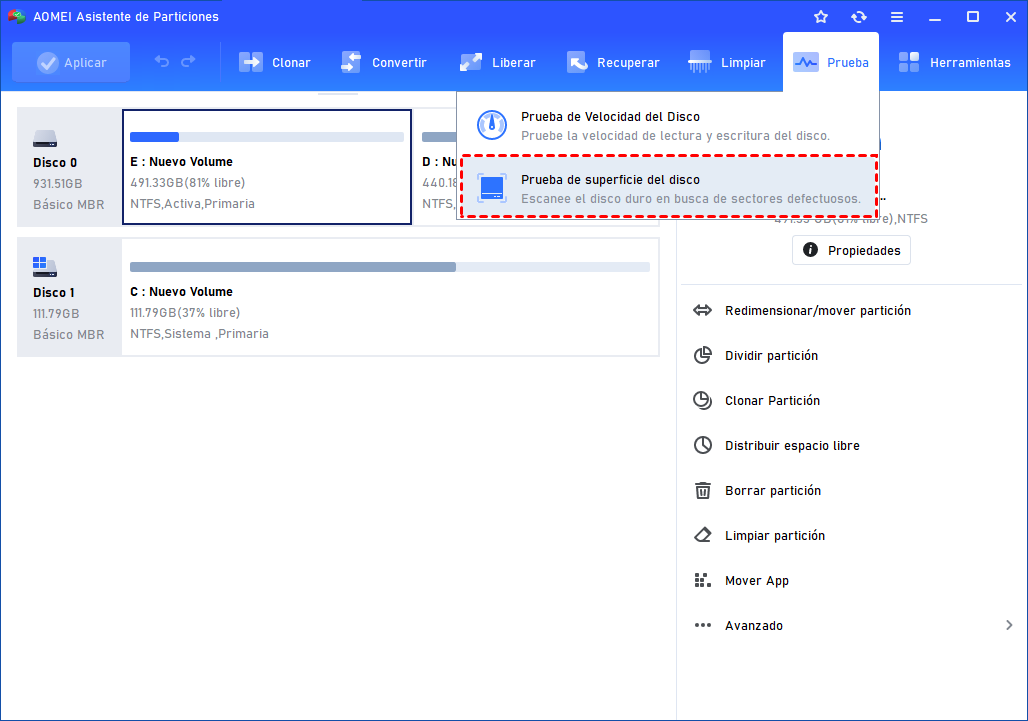Click 'NTFS,Sistema ,Primaria' text

[199, 334]
